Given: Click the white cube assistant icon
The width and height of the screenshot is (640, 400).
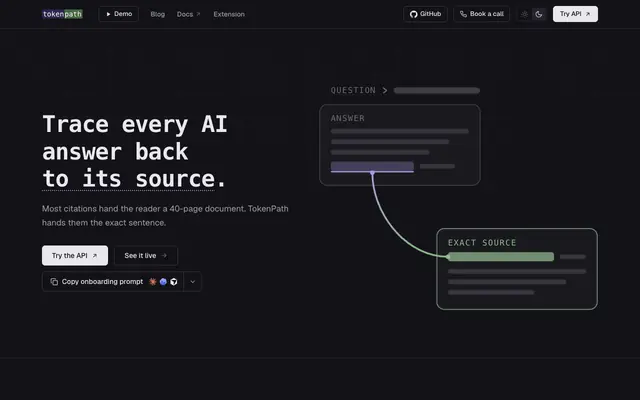Looking at the screenshot, I should 174,282.
